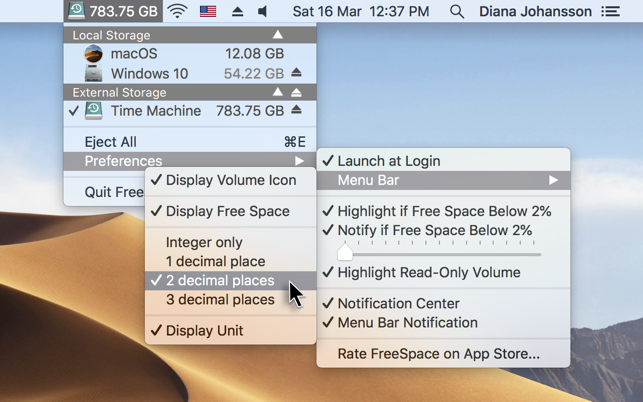Select the Time Machine volume row
The width and height of the screenshot is (643, 402).
click(x=190, y=111)
